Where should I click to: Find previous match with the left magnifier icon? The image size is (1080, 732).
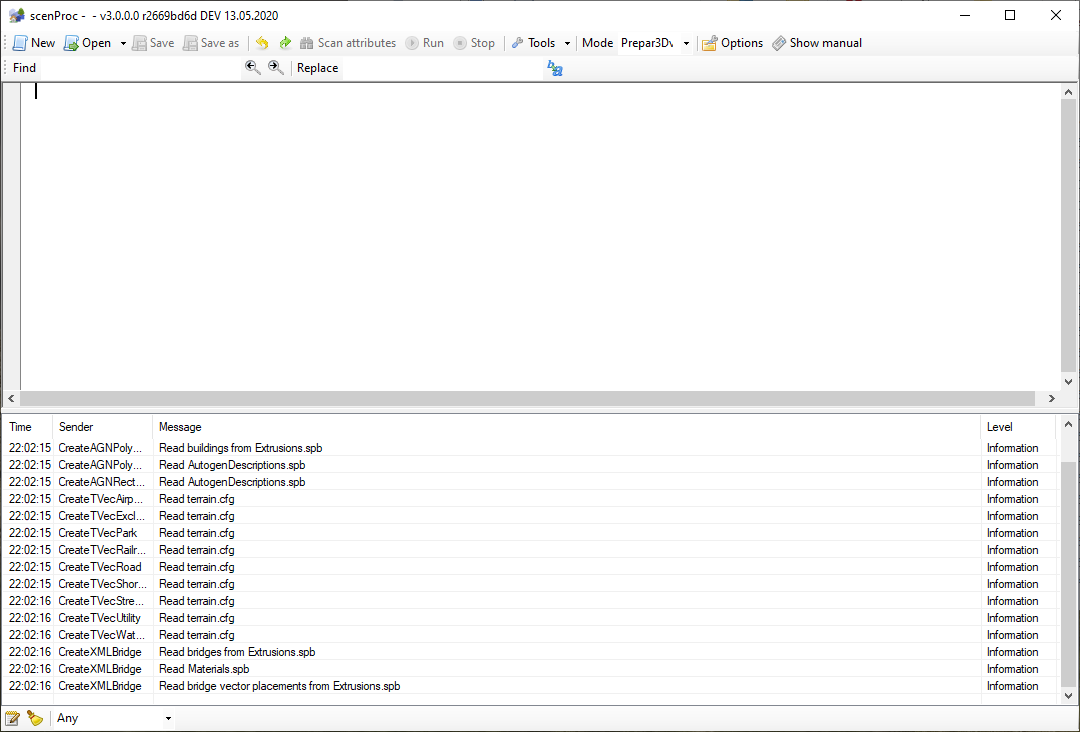click(253, 67)
